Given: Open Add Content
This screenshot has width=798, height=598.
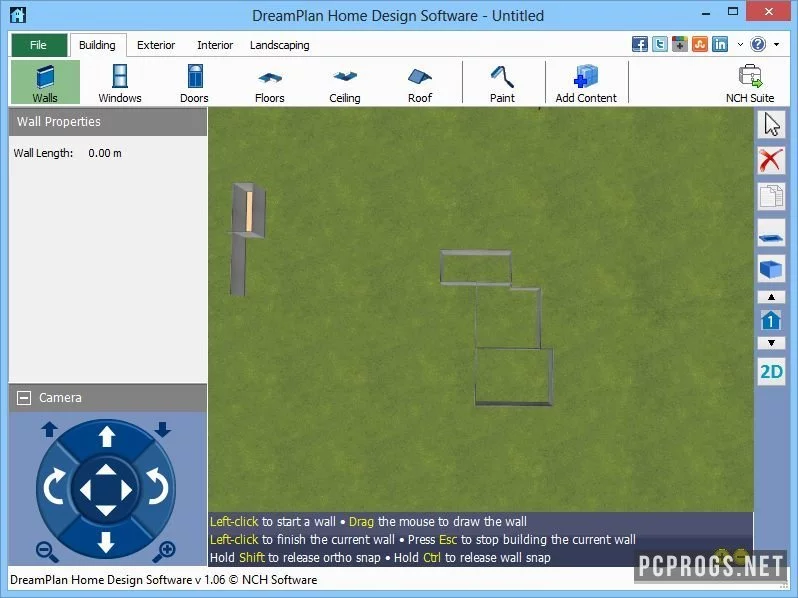Looking at the screenshot, I should pos(586,82).
